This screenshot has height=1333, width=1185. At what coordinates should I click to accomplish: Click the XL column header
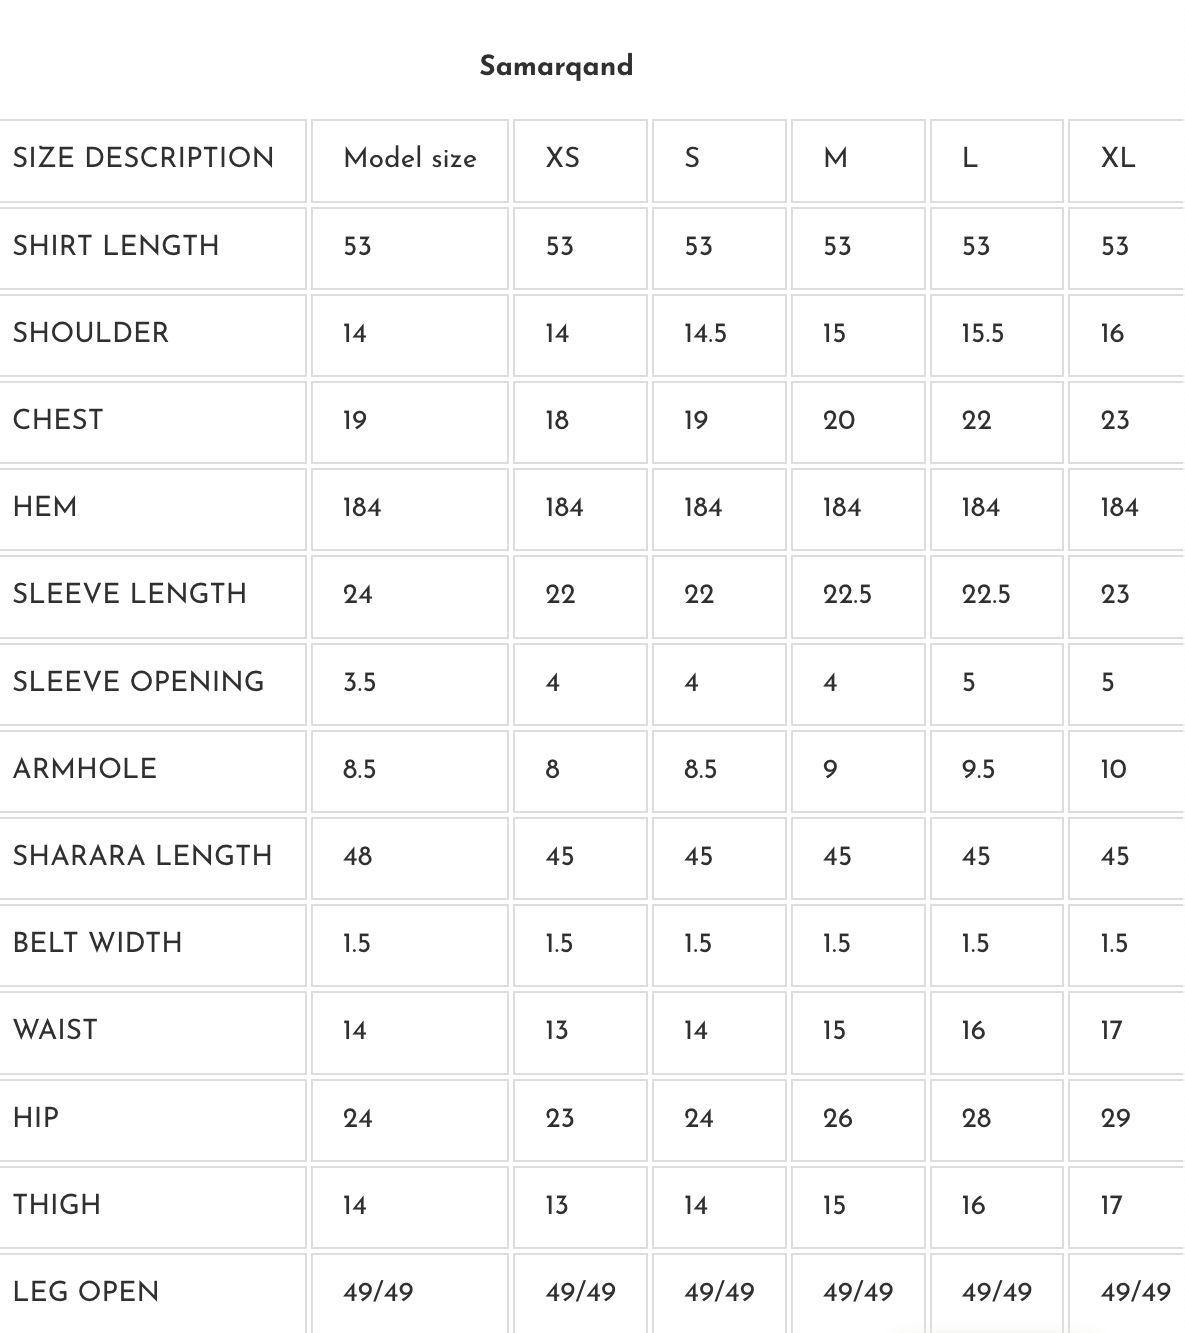(1118, 158)
